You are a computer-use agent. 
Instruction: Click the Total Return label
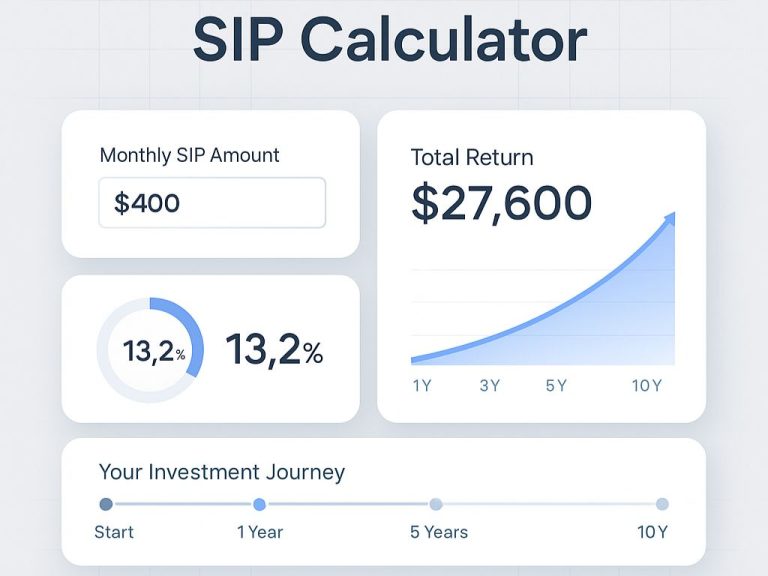472,157
